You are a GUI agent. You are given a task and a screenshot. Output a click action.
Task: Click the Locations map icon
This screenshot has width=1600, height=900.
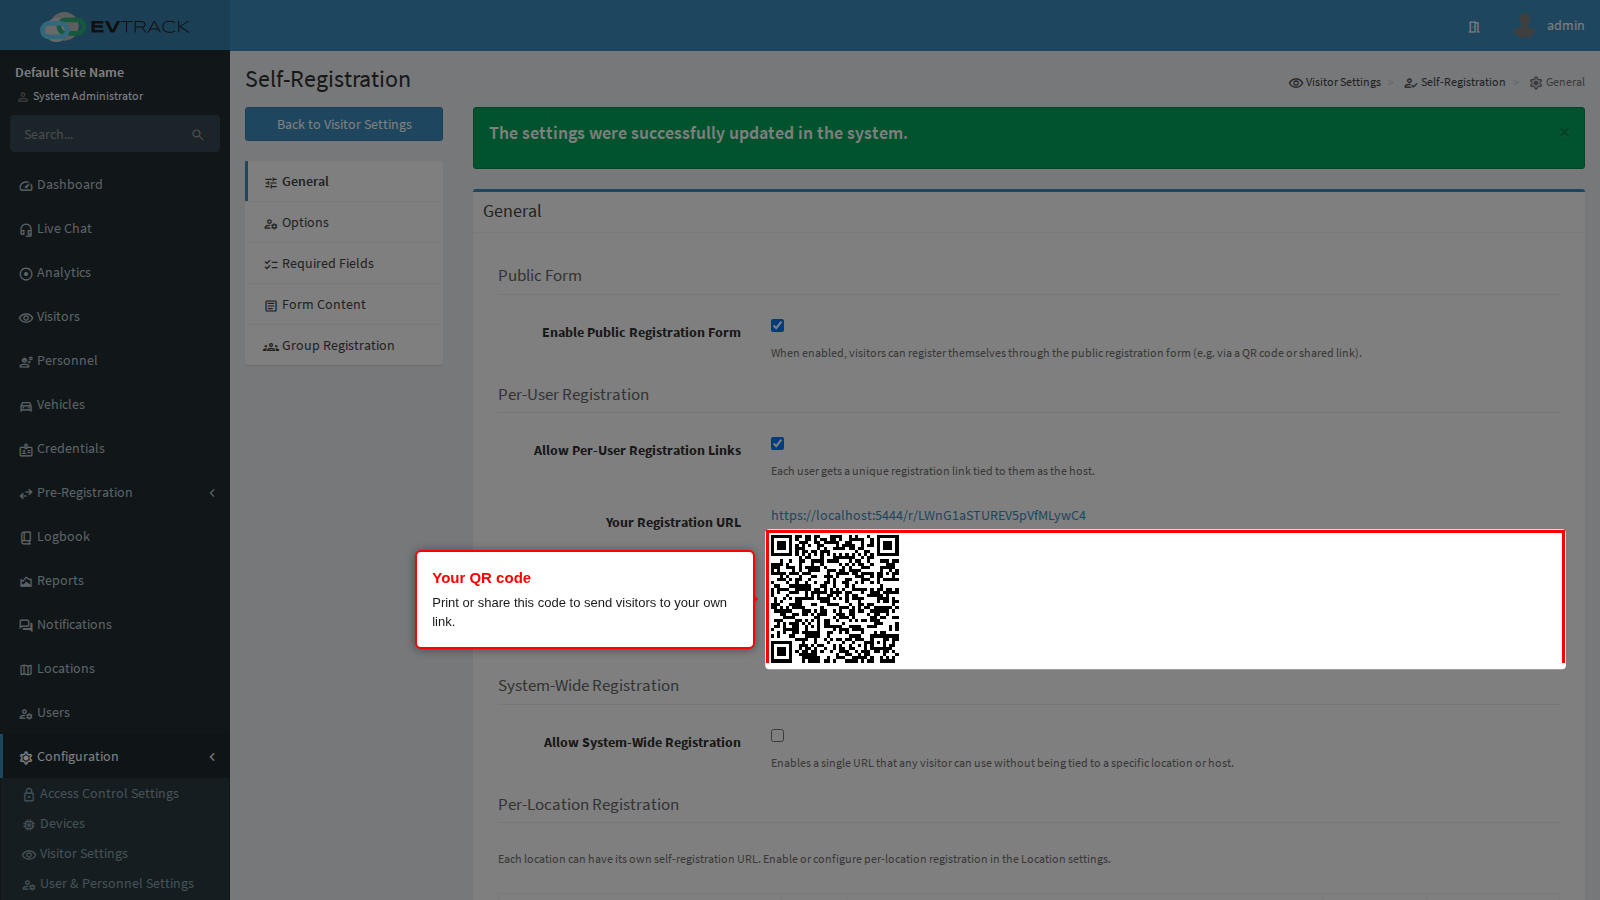coord(26,670)
